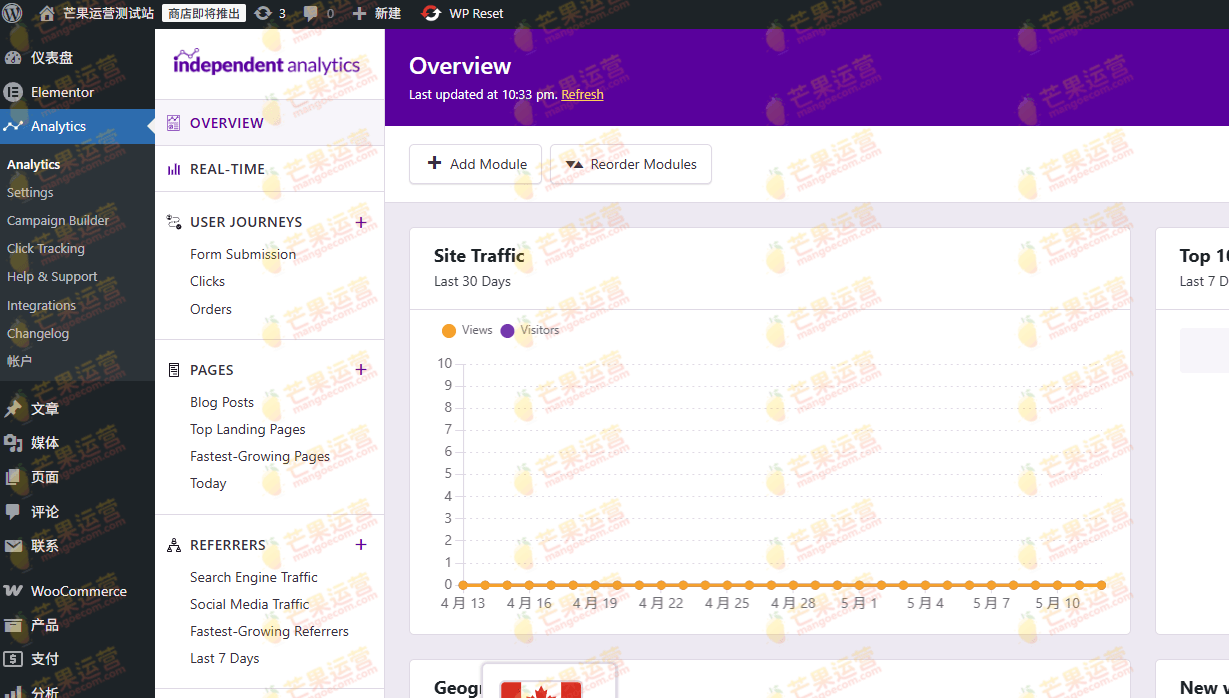Open the Blog Posts report
The width and height of the screenshot is (1229, 698).
click(x=222, y=402)
